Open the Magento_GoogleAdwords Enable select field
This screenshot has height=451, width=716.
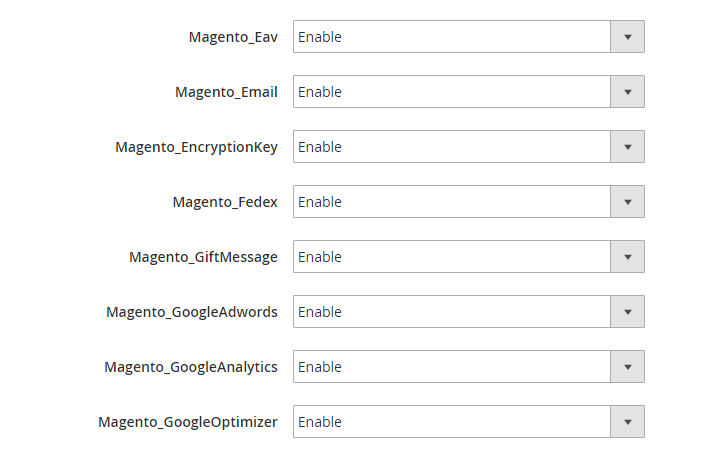pos(451,312)
